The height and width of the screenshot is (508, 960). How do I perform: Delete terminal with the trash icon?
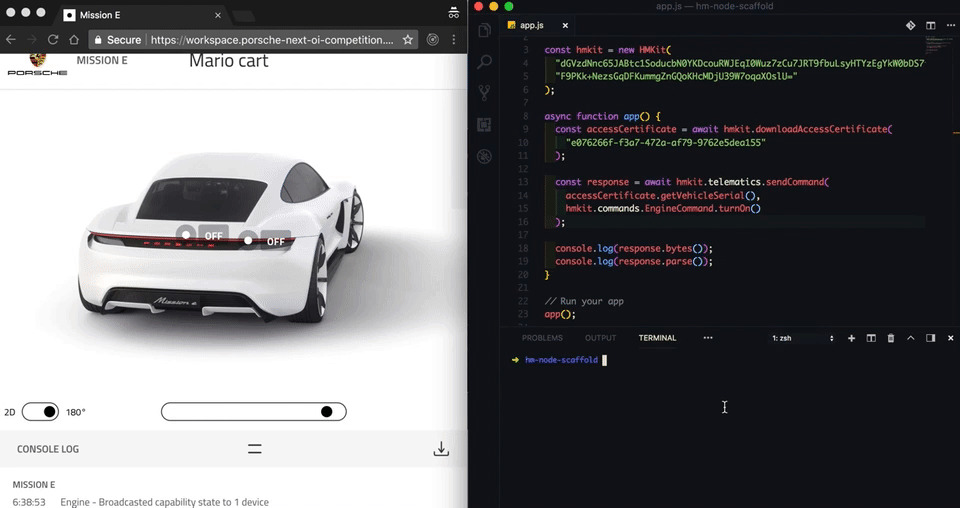point(891,338)
